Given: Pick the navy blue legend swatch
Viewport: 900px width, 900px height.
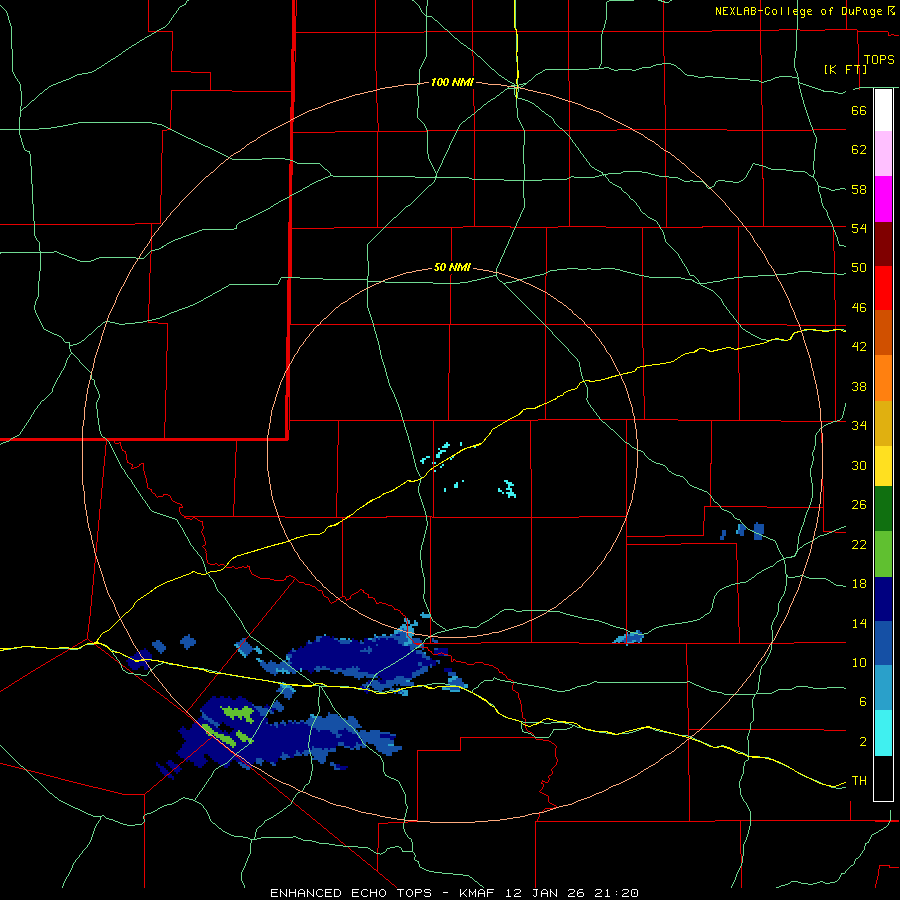Looking at the screenshot, I should click(883, 599).
